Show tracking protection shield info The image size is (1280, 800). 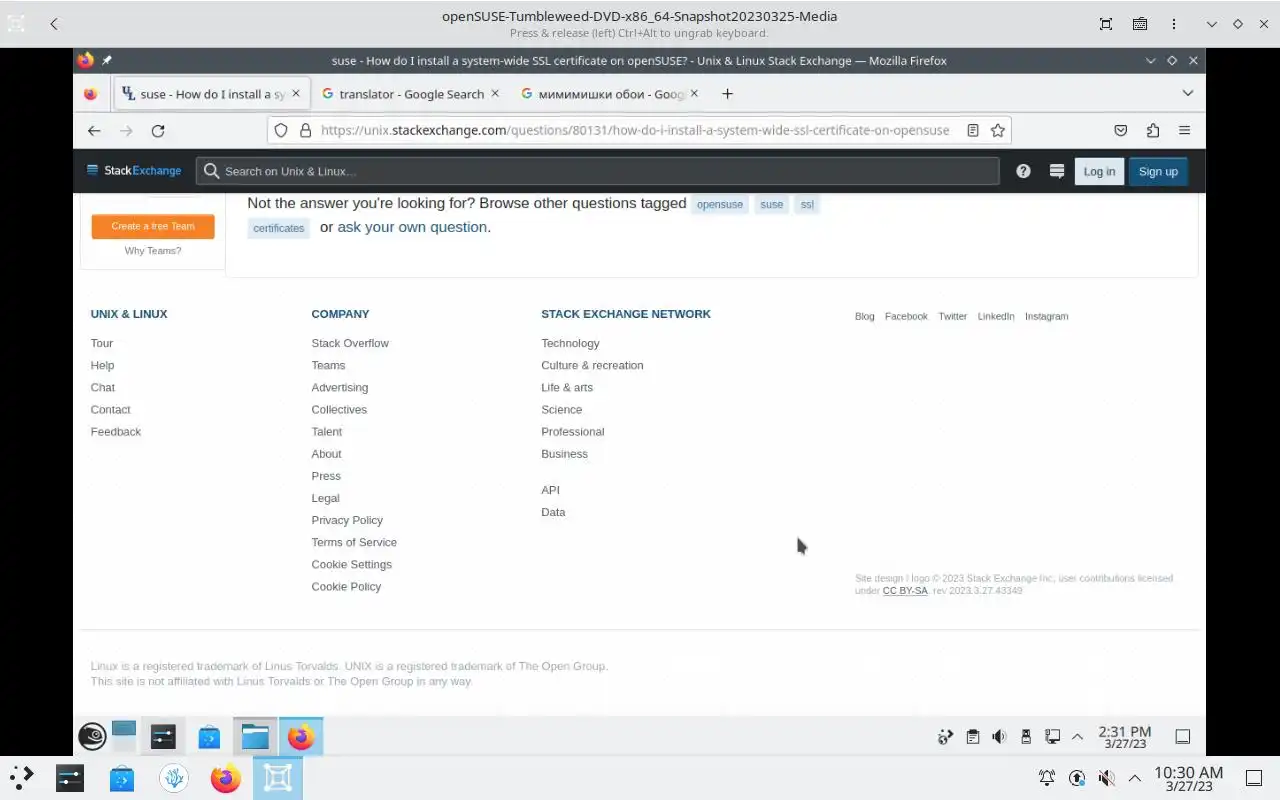point(281,130)
